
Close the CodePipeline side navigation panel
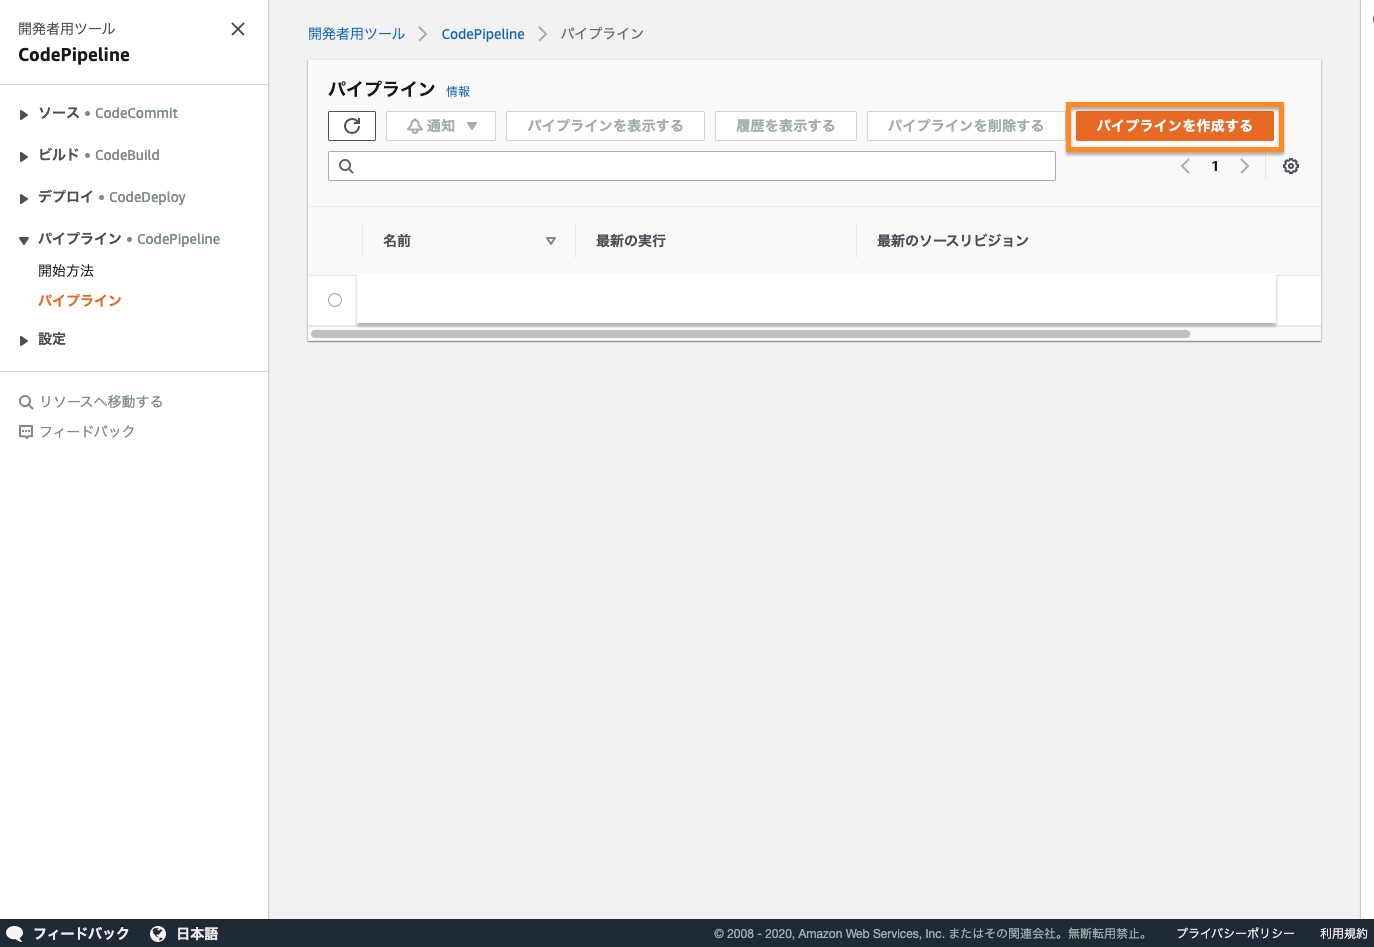pyautogui.click(x=238, y=29)
